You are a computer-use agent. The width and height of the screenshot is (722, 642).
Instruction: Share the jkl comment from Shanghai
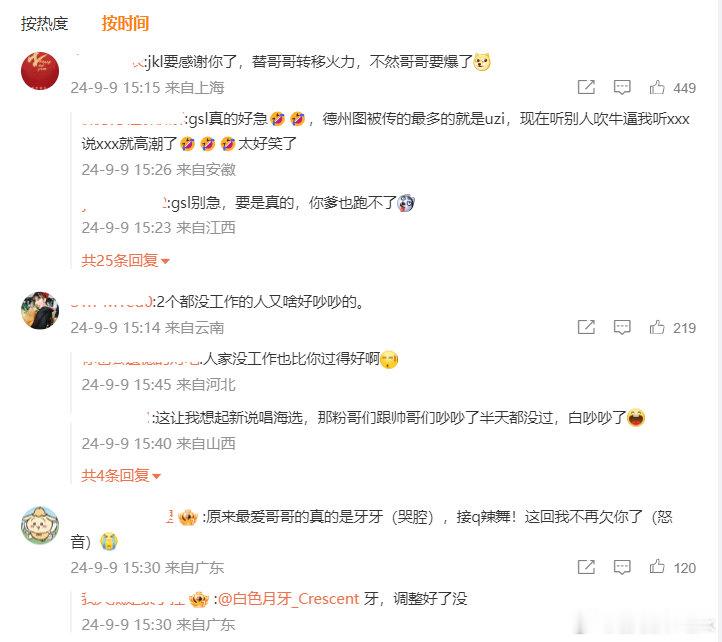[x=586, y=87]
